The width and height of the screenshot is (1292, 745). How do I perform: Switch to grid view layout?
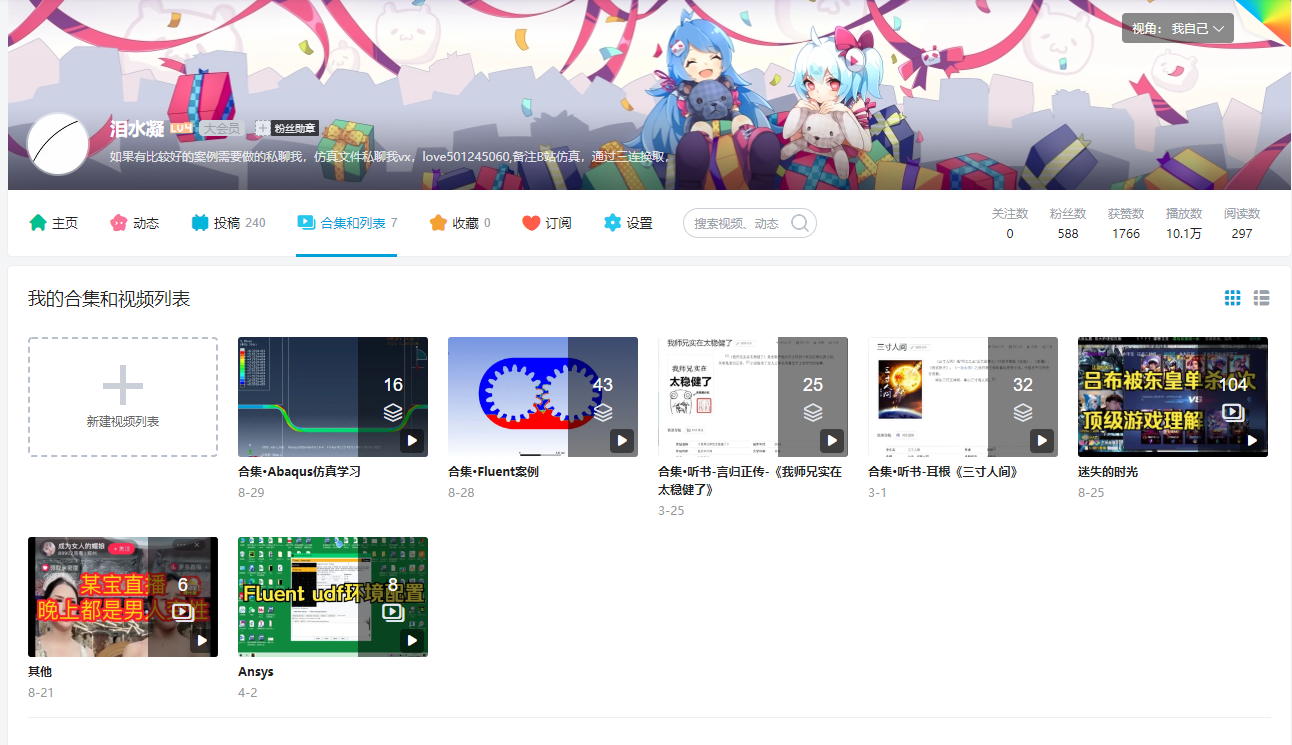point(1233,298)
